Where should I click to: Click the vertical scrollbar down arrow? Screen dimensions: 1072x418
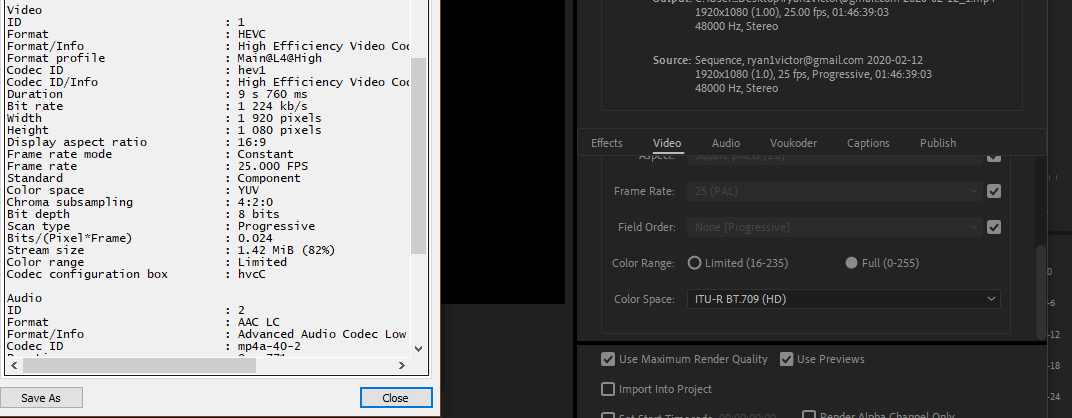pos(419,348)
